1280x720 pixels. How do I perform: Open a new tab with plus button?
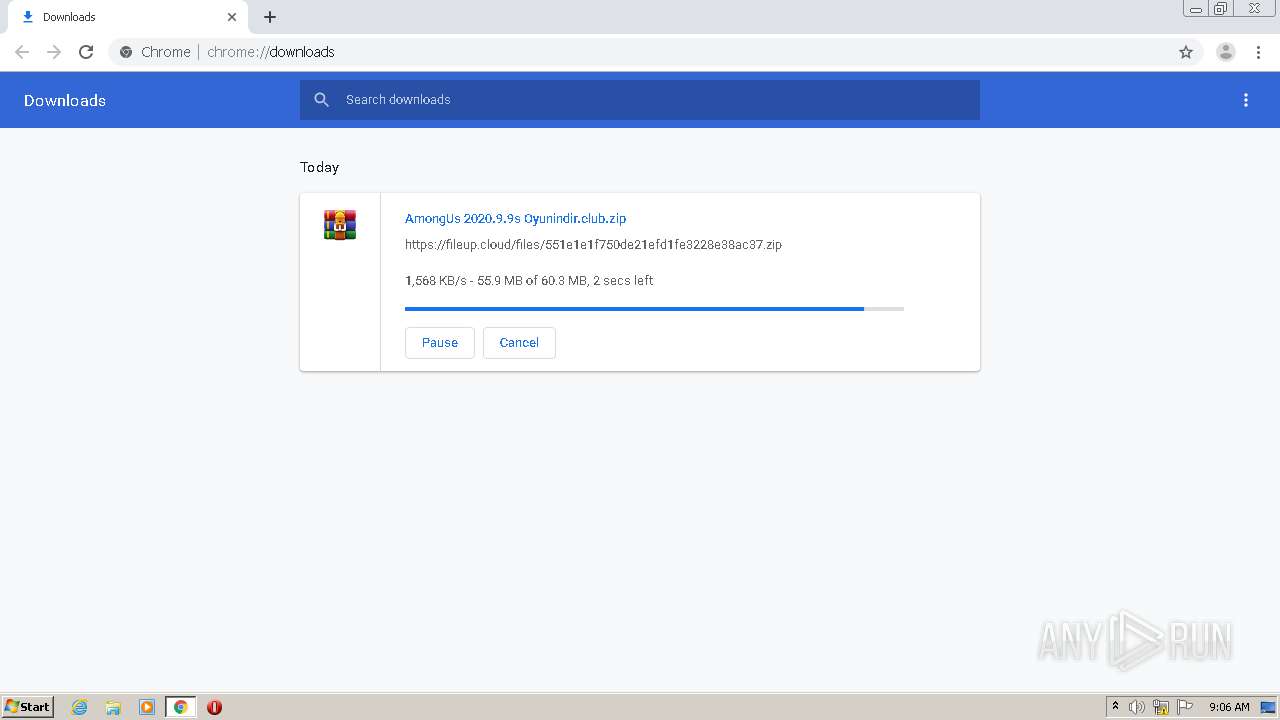(x=270, y=17)
